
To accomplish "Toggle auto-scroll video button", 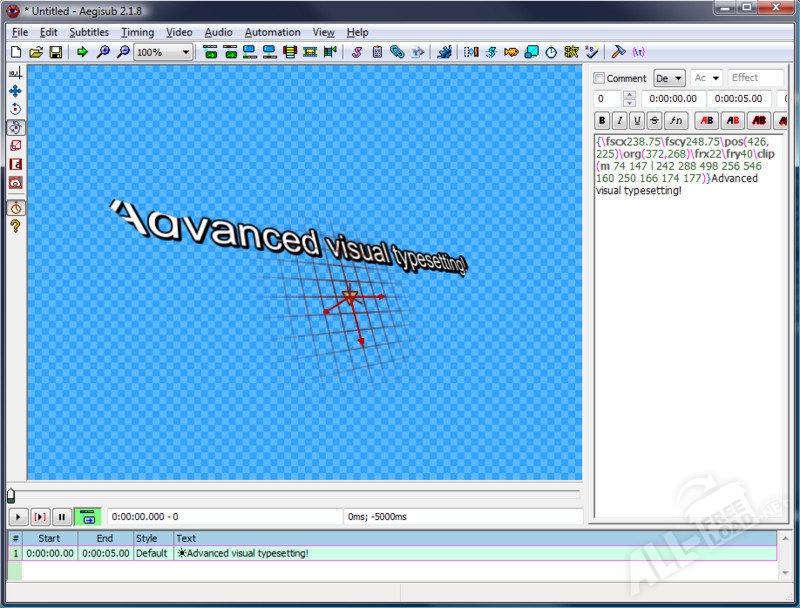I will pyautogui.click(x=87, y=517).
